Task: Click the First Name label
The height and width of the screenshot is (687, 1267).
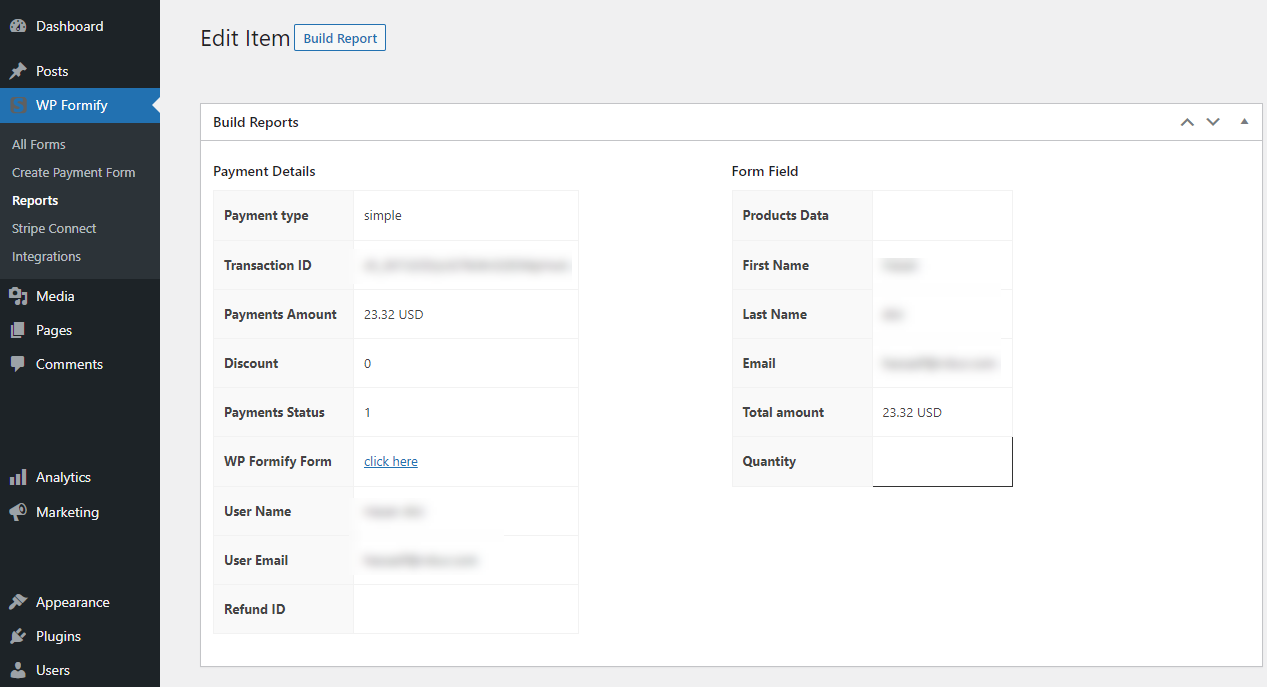Action: (x=776, y=265)
